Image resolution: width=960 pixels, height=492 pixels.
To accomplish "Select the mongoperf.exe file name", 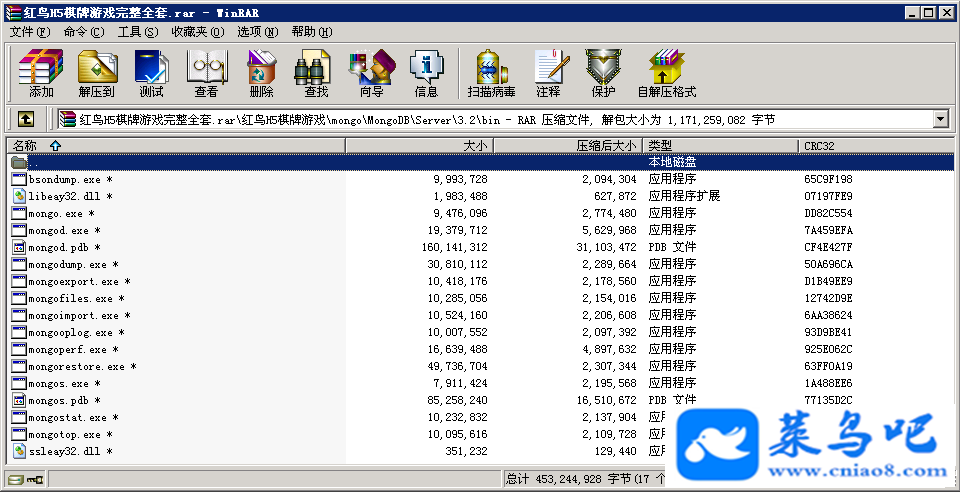I will click(x=67, y=350).
